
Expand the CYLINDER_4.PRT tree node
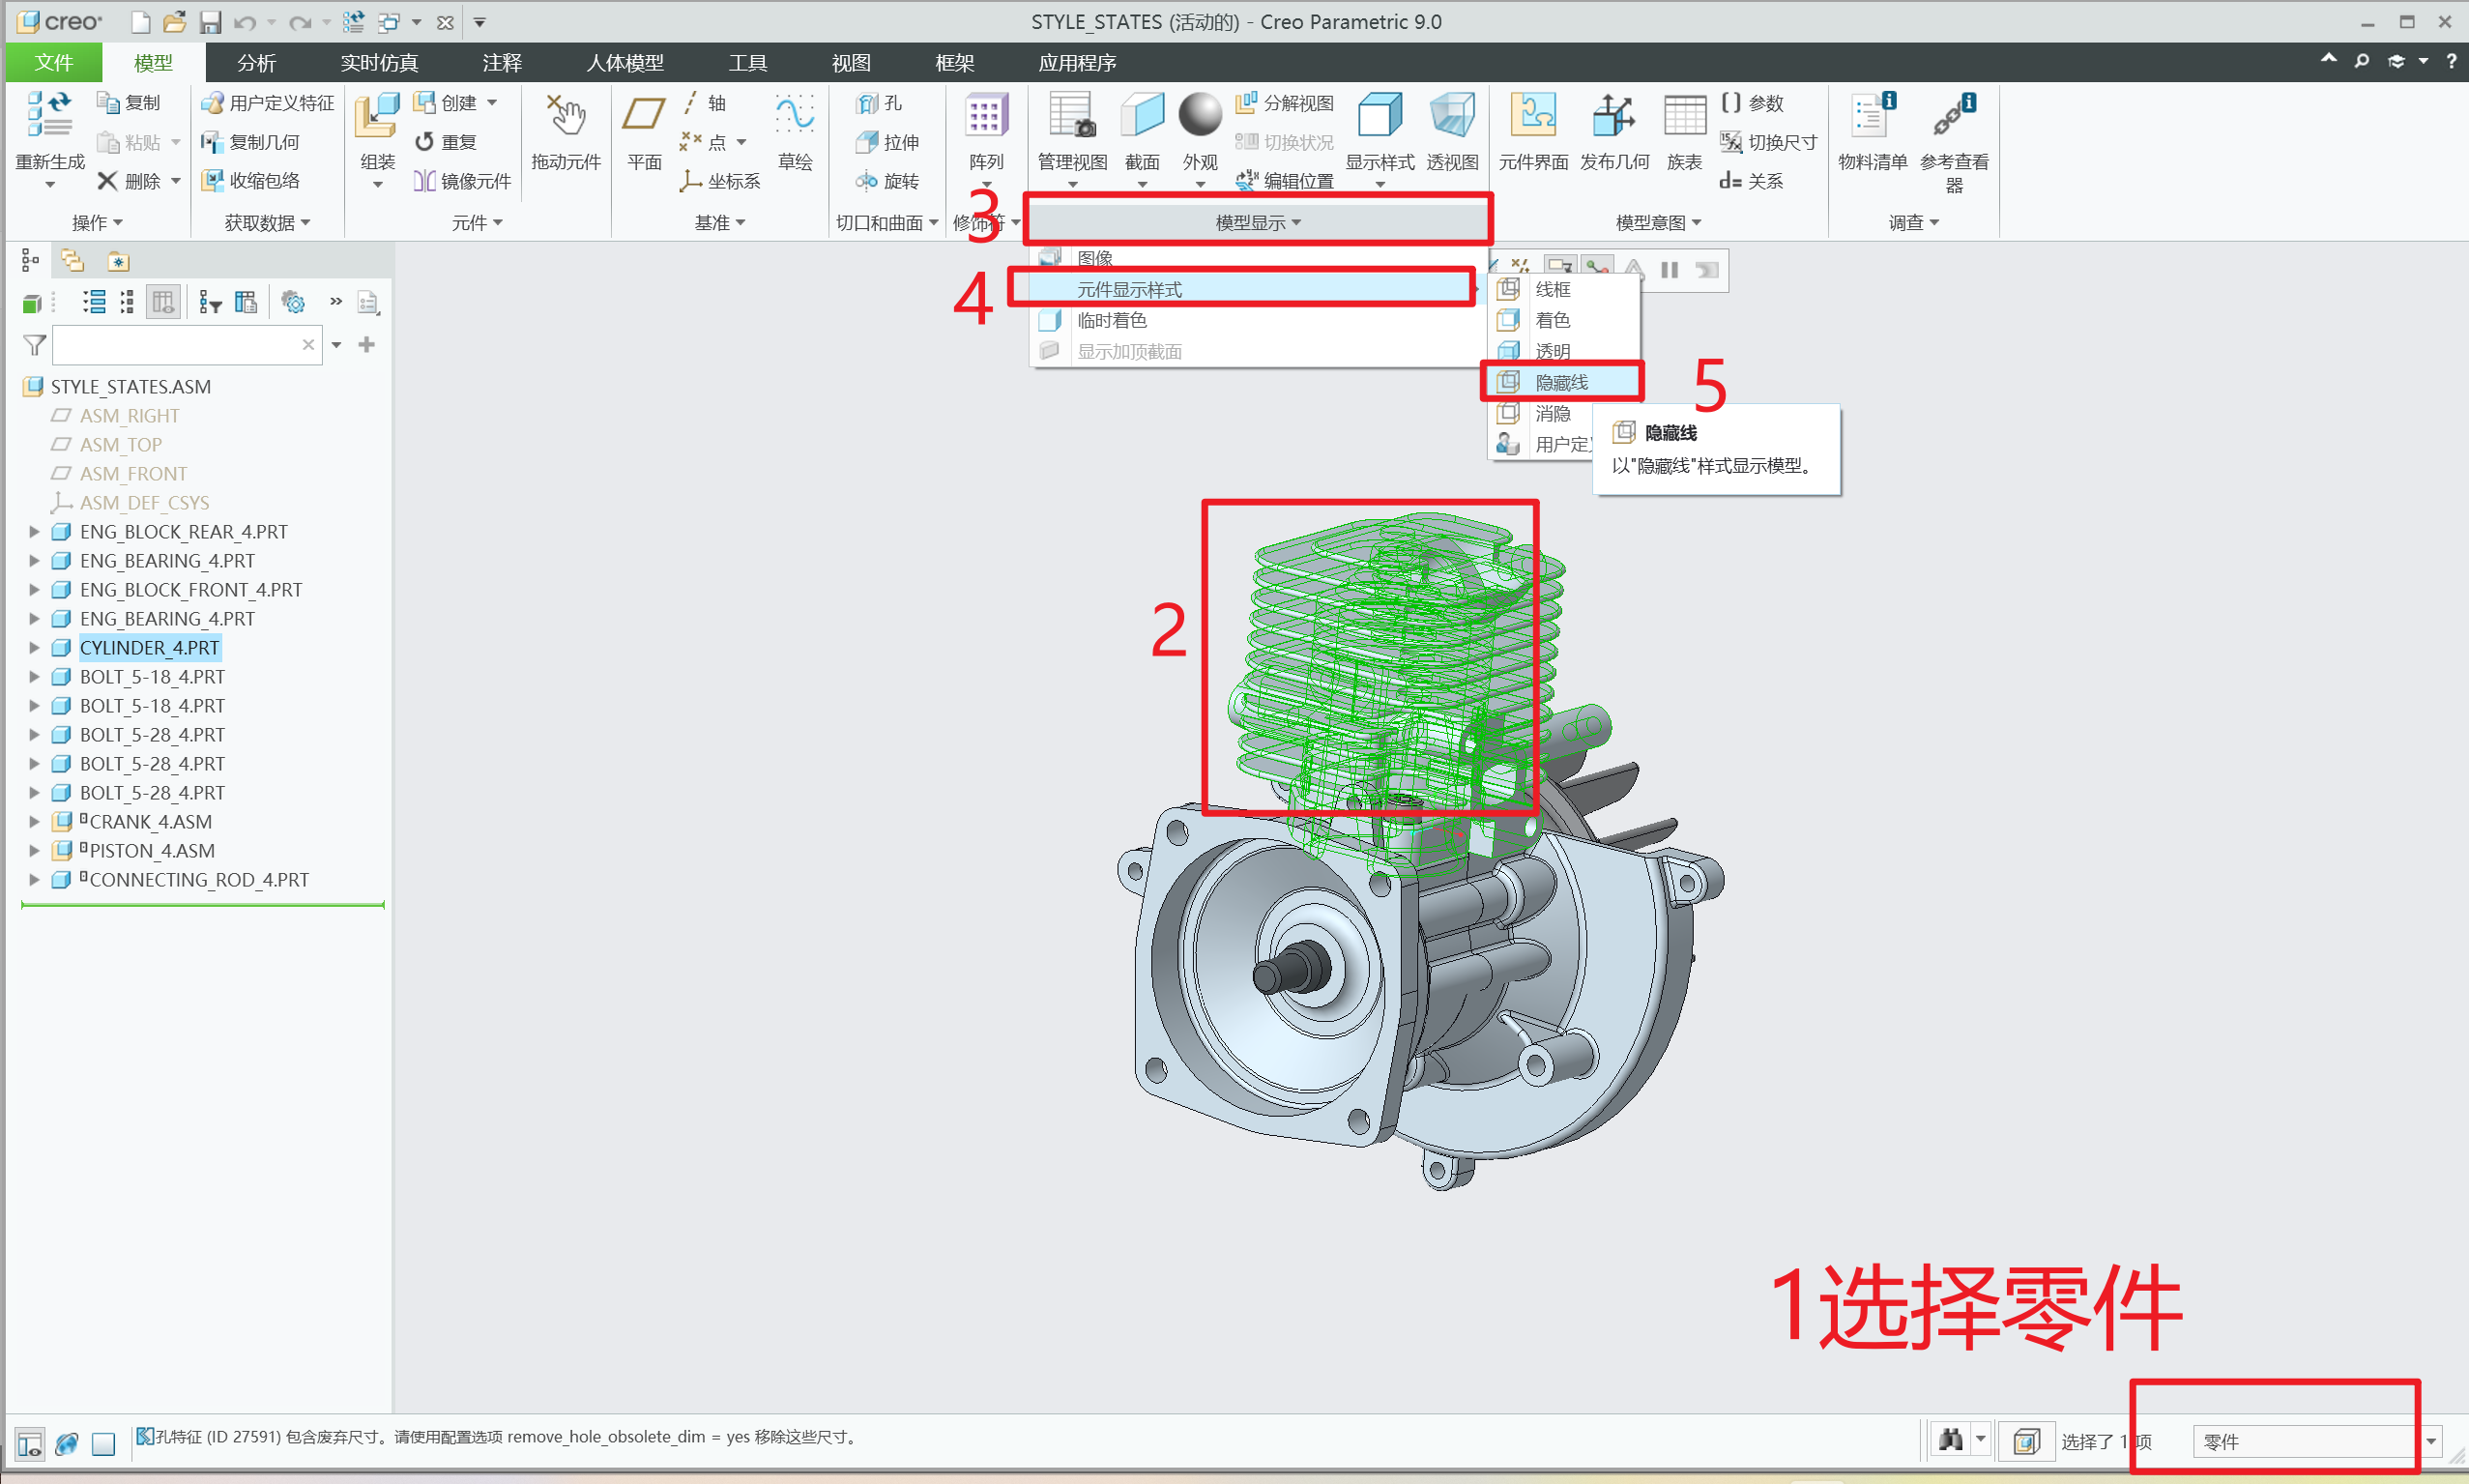(x=34, y=648)
